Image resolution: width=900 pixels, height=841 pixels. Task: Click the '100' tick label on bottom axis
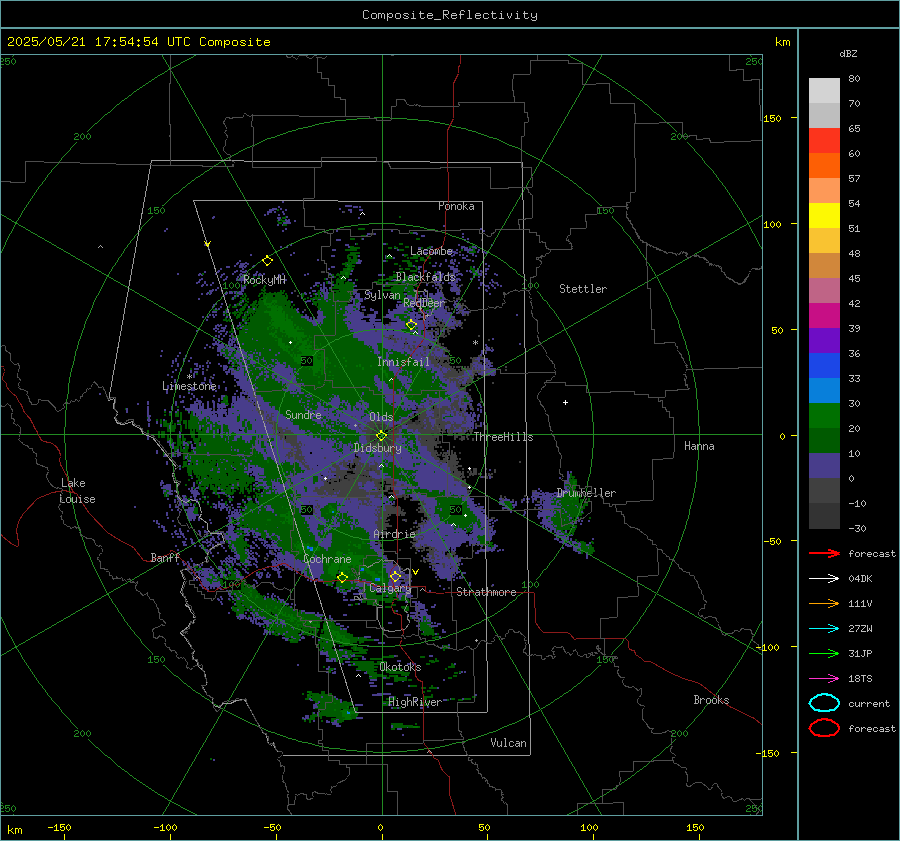[589, 827]
